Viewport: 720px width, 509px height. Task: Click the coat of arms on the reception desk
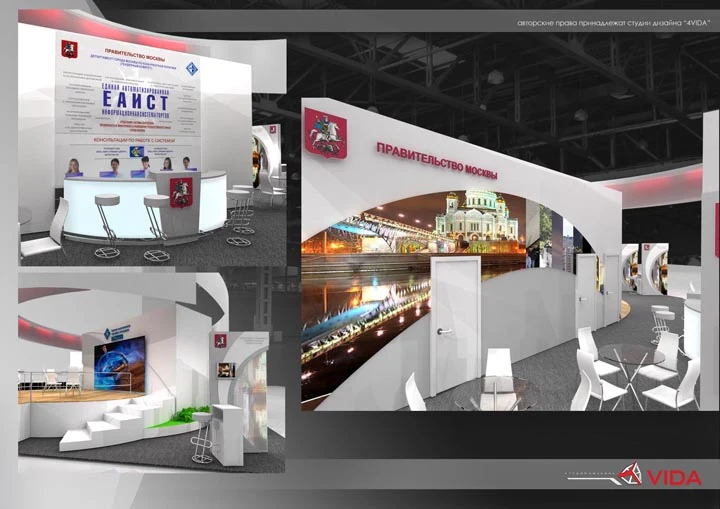[x=181, y=192]
